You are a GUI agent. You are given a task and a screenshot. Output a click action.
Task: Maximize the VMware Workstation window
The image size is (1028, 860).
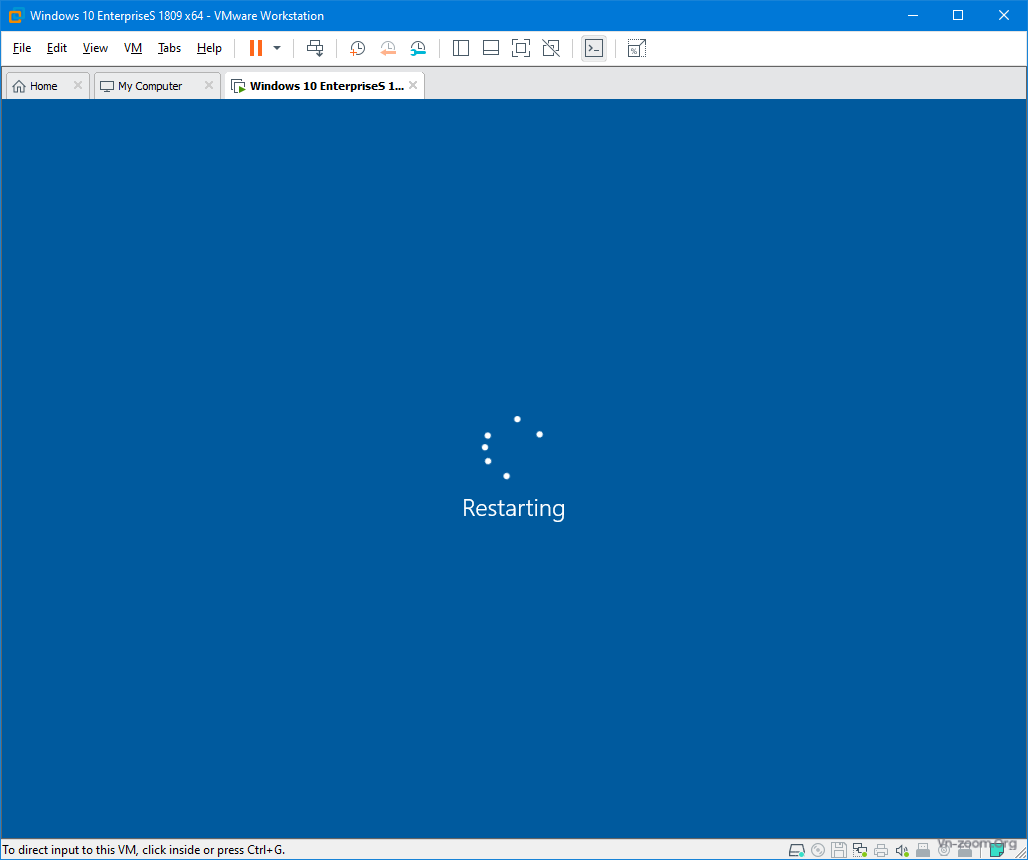958,15
